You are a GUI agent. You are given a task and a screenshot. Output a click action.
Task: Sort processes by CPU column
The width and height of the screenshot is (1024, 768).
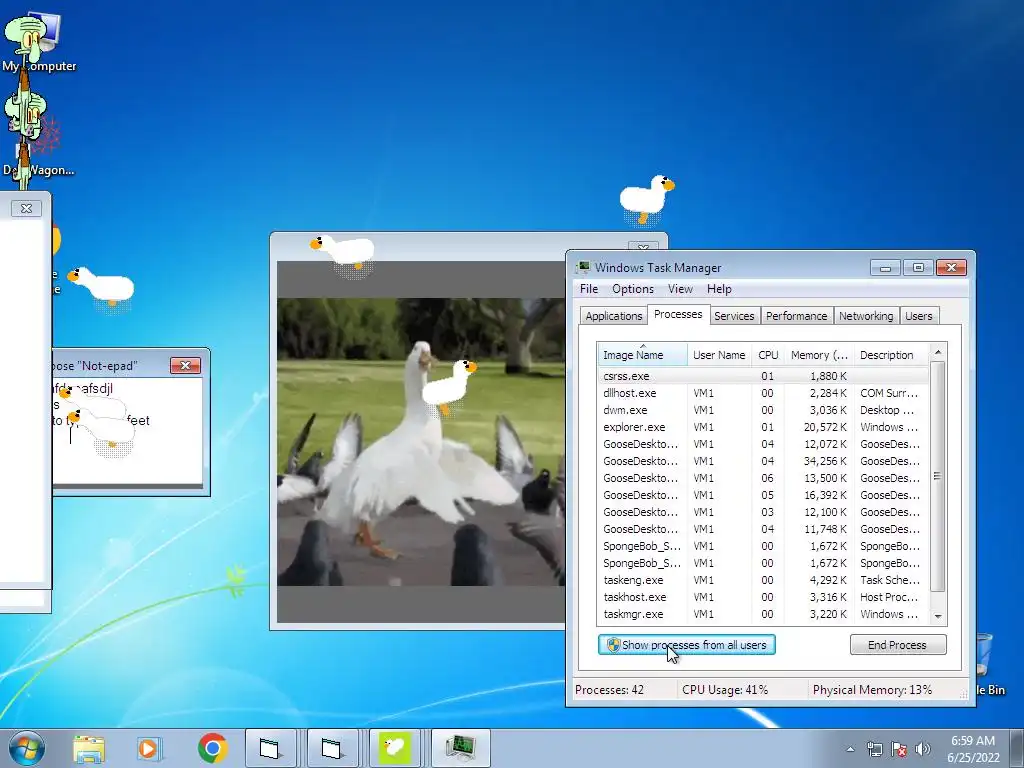(768, 355)
